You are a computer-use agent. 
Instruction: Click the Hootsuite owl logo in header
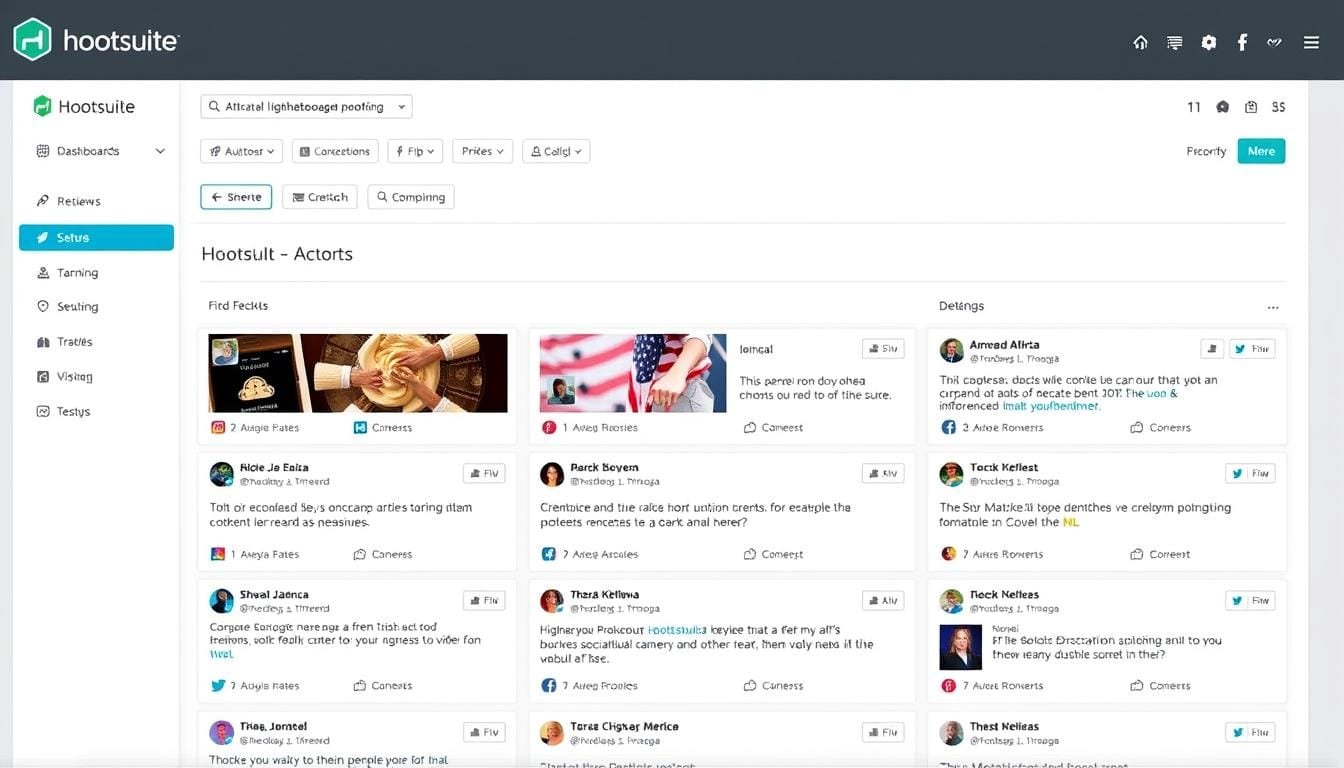click(x=32, y=40)
